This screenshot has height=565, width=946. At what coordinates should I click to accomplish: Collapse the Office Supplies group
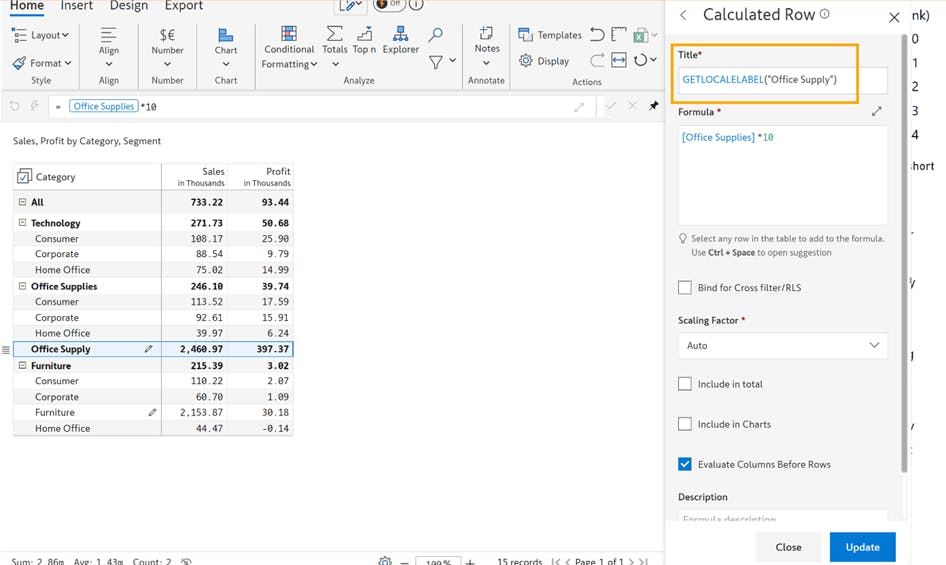[x=22, y=286]
